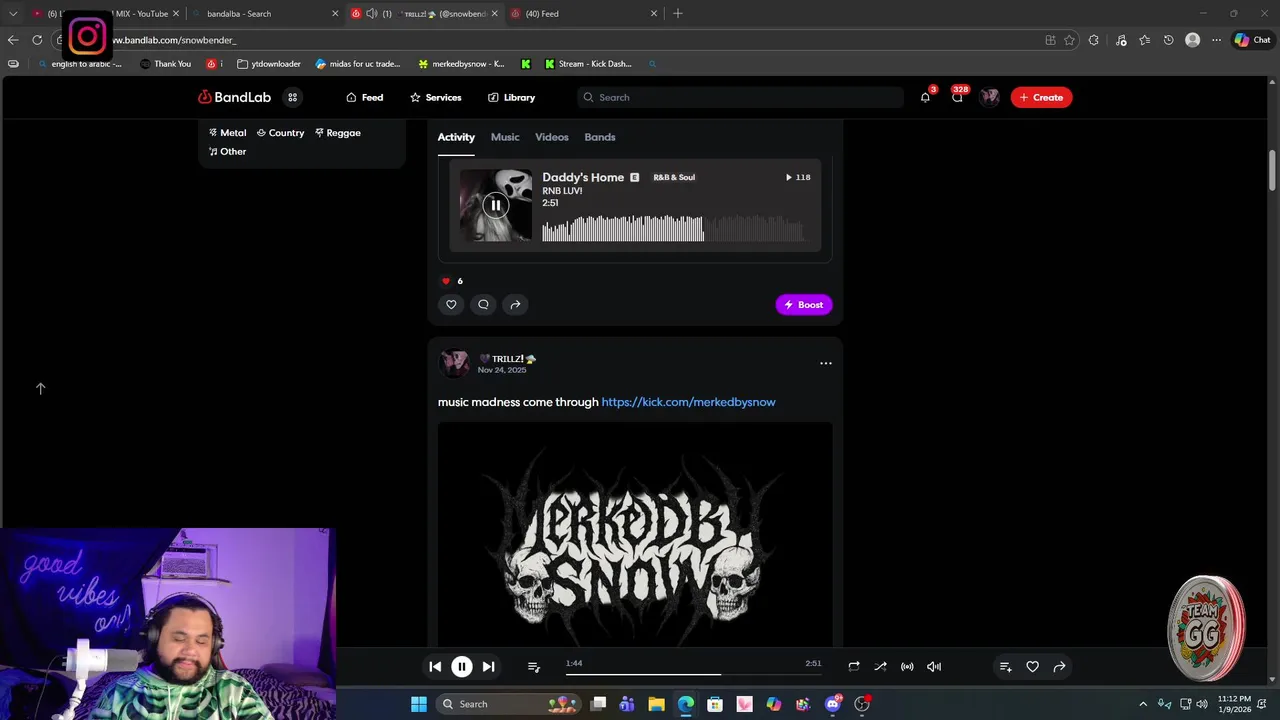Click the BandLab logo
Screen dimensions: 1280x720
(x=234, y=97)
